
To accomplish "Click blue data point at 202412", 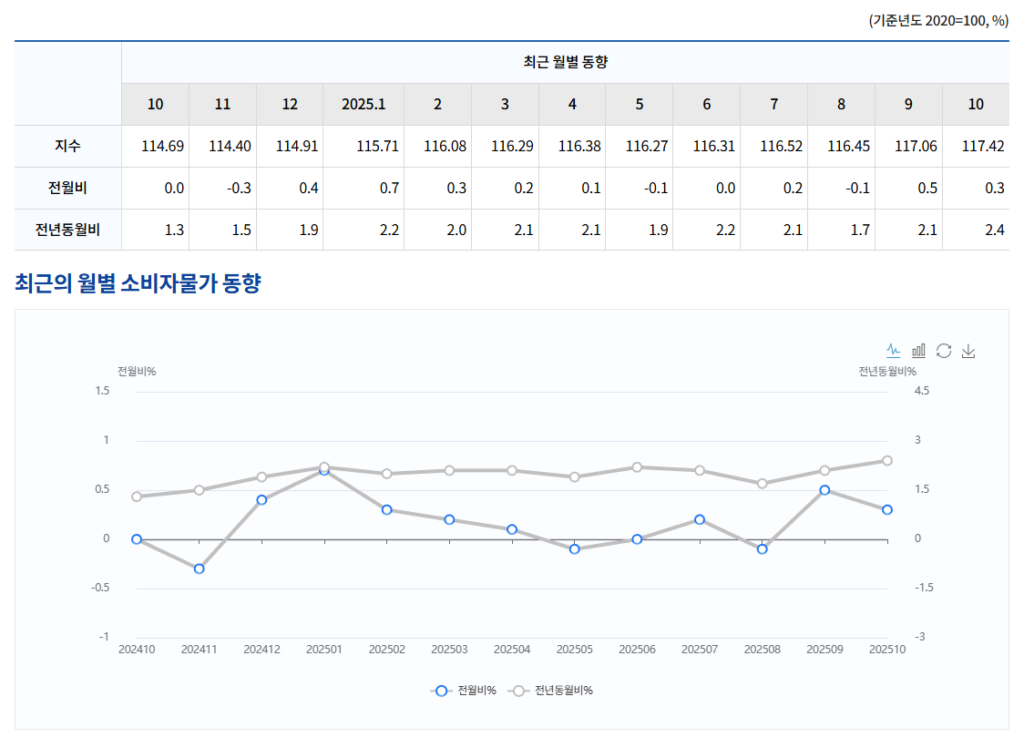I will (x=262, y=500).
